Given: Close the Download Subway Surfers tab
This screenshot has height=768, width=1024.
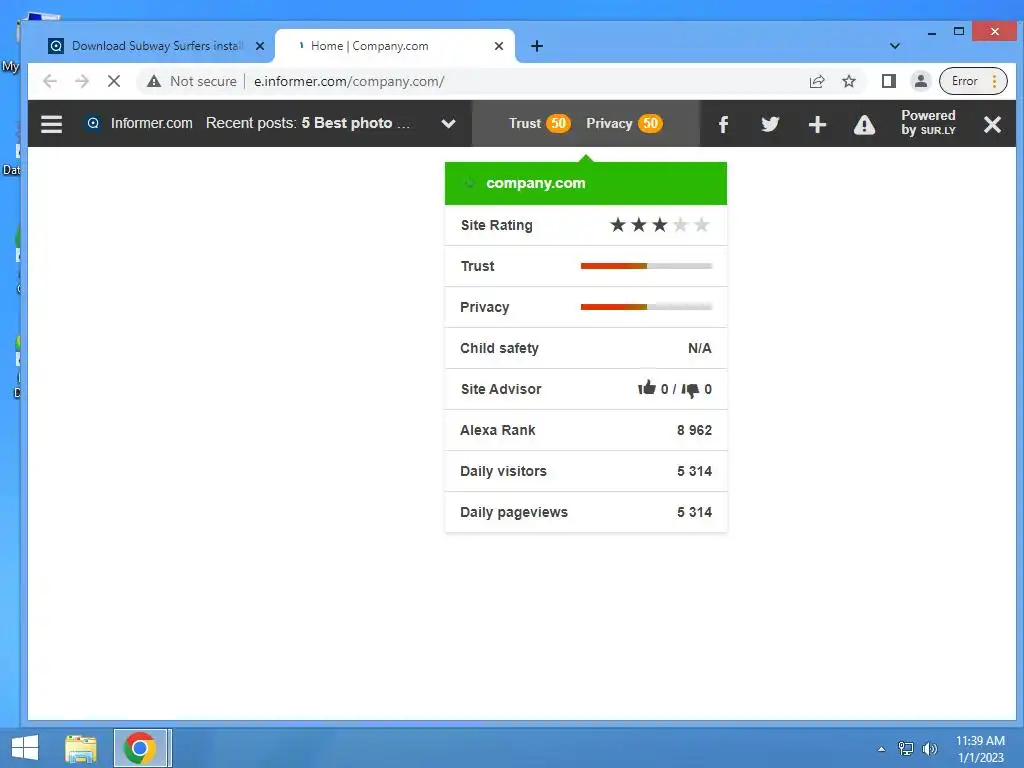Looking at the screenshot, I should (x=260, y=46).
